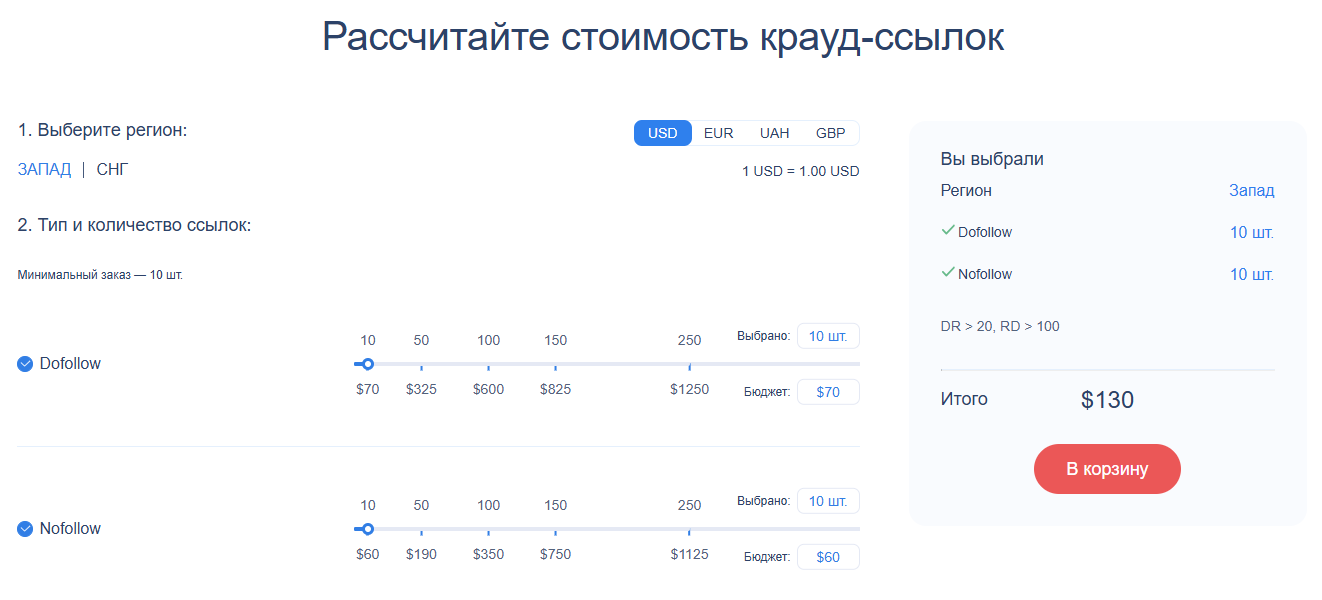Select the USD currency tab

(x=662, y=132)
